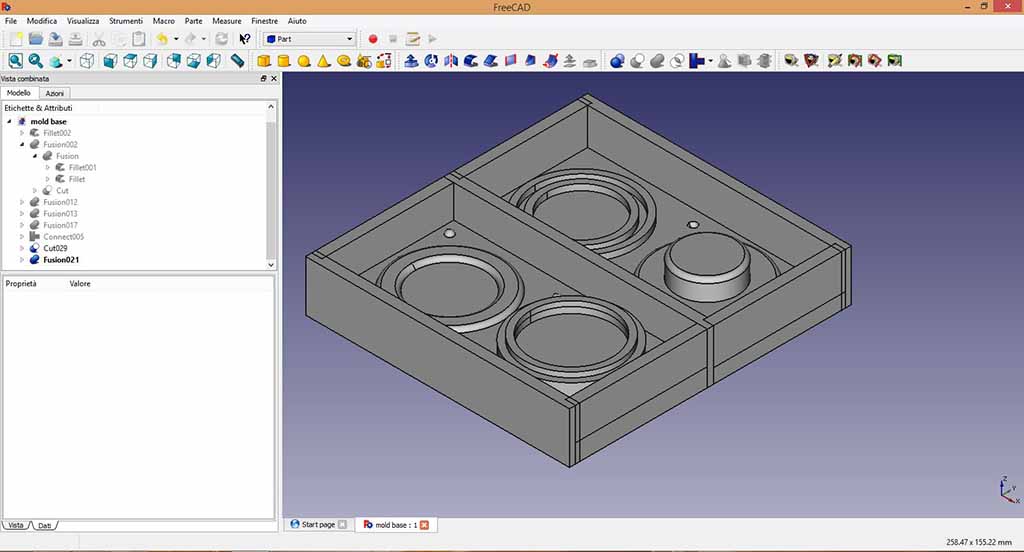This screenshot has width=1024, height=552.
Task: Click the tree panel scroll down arrow
Action: (x=271, y=265)
